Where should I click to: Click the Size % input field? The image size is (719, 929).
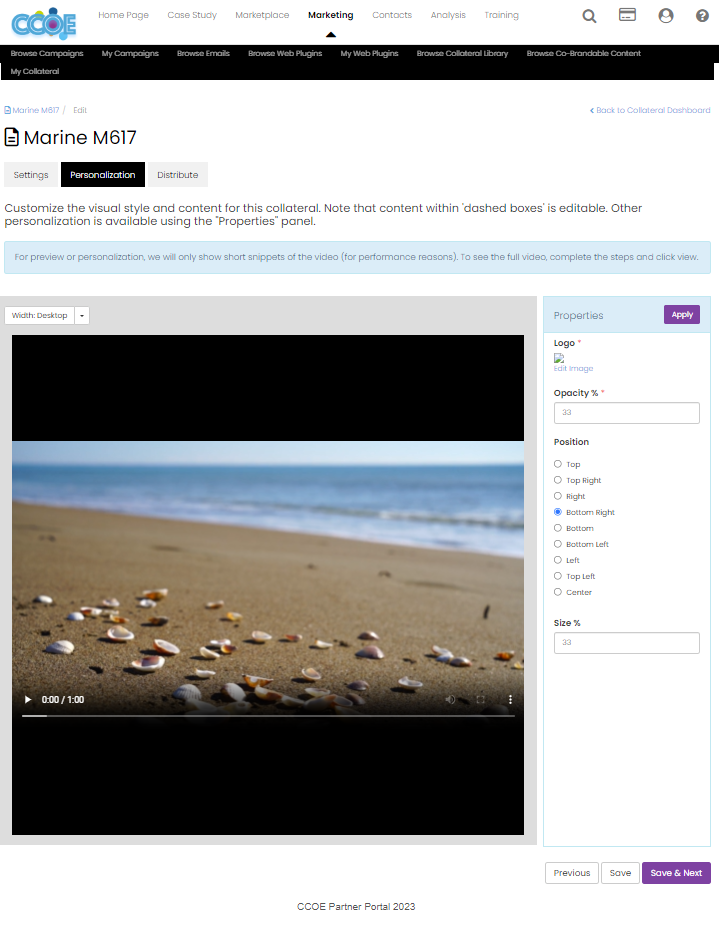(x=627, y=643)
